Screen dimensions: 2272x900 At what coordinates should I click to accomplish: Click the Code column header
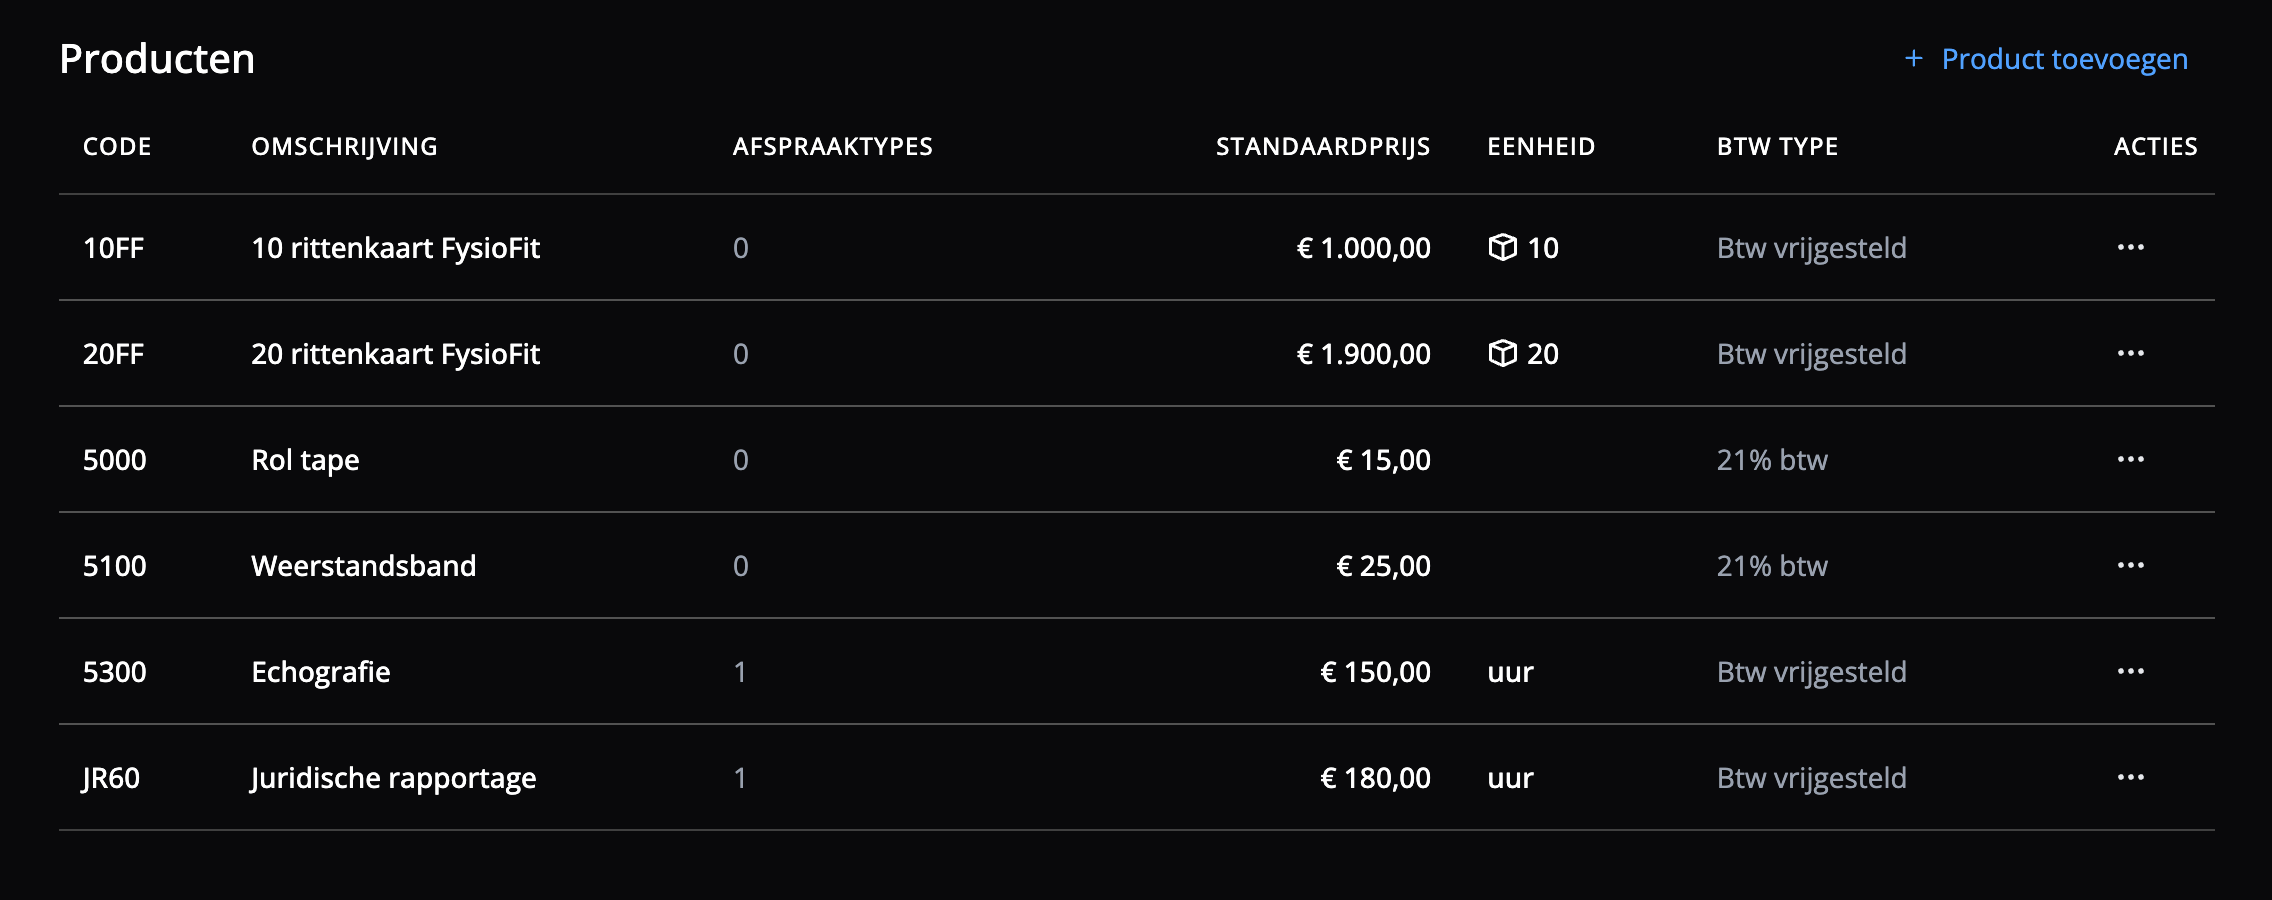(x=117, y=147)
